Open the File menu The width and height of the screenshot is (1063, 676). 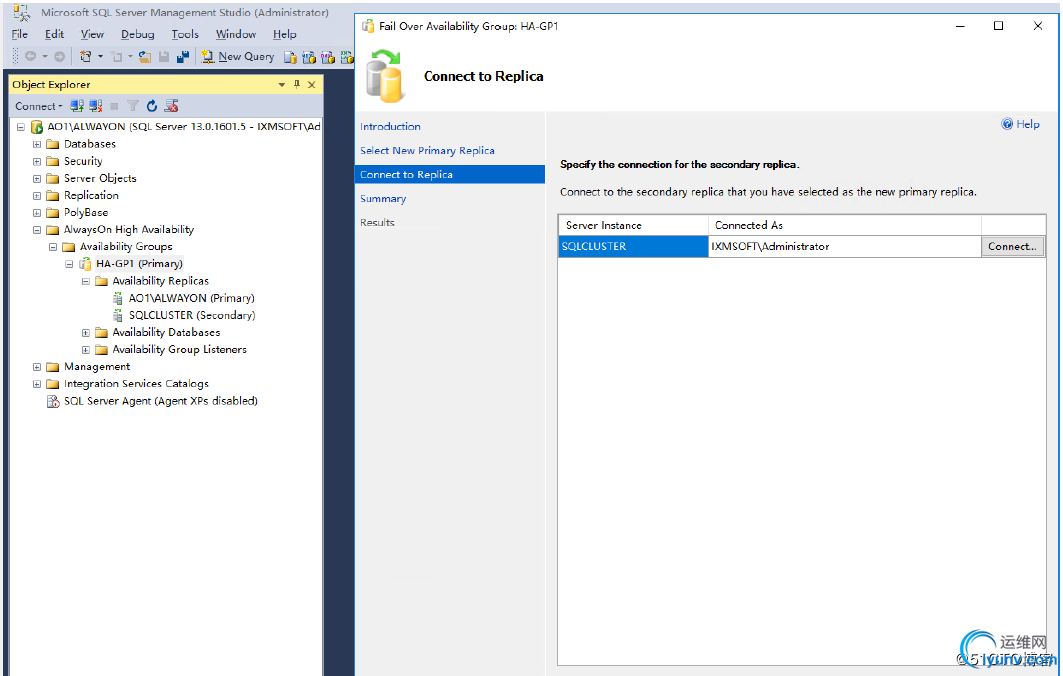tap(20, 34)
